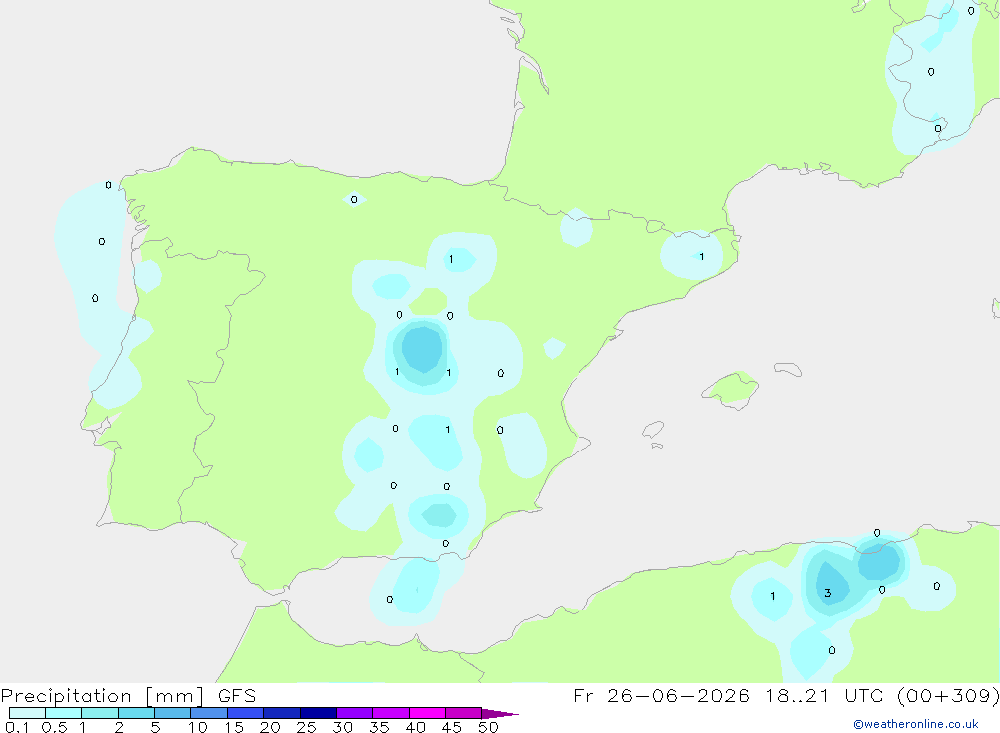1000x733 pixels.
Task: Click the "3" precipitation value over Algeria
Action: (828, 593)
